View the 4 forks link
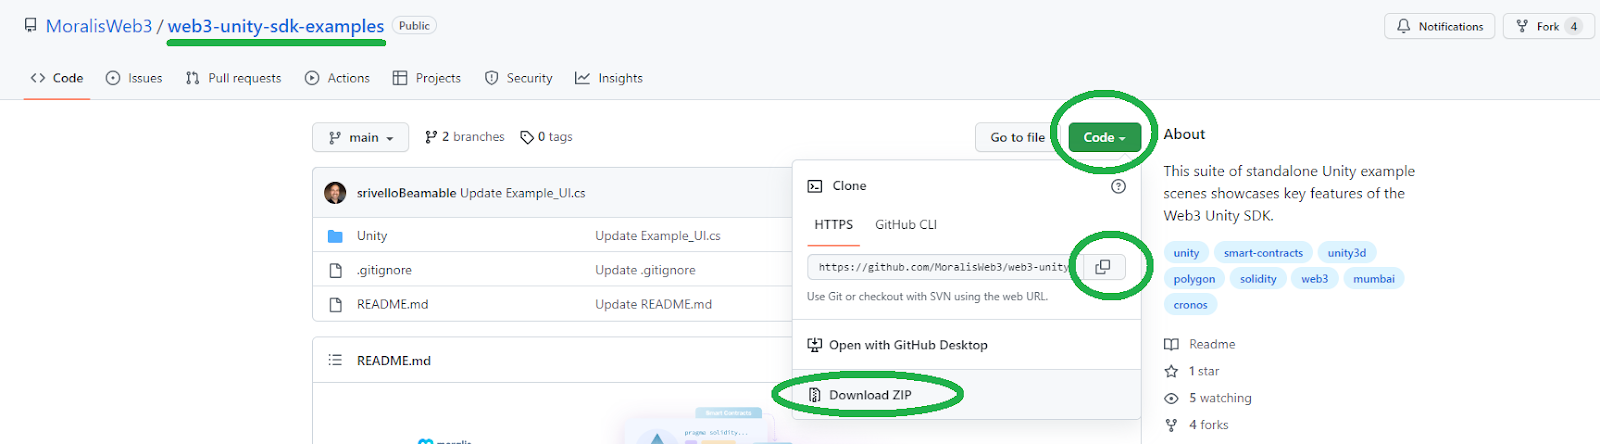This screenshot has width=1600, height=444. (1208, 425)
